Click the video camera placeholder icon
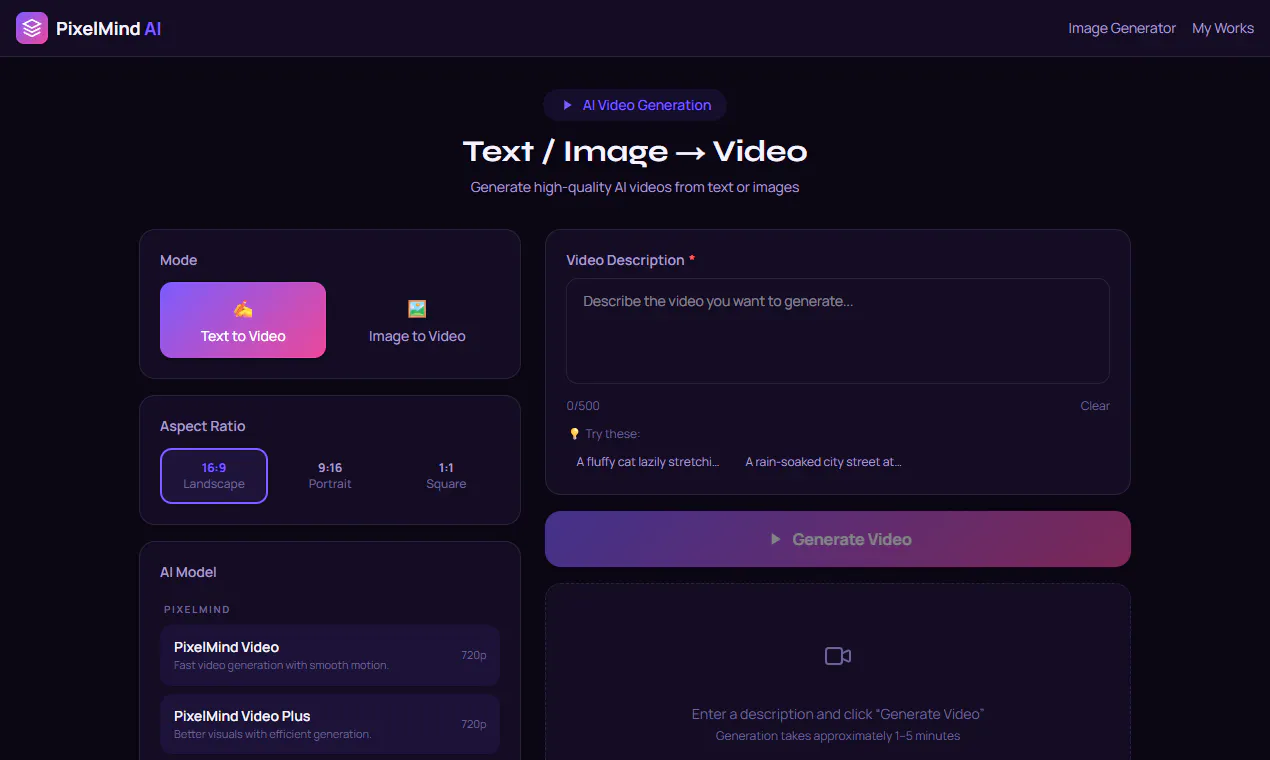The width and height of the screenshot is (1270, 760). point(838,656)
